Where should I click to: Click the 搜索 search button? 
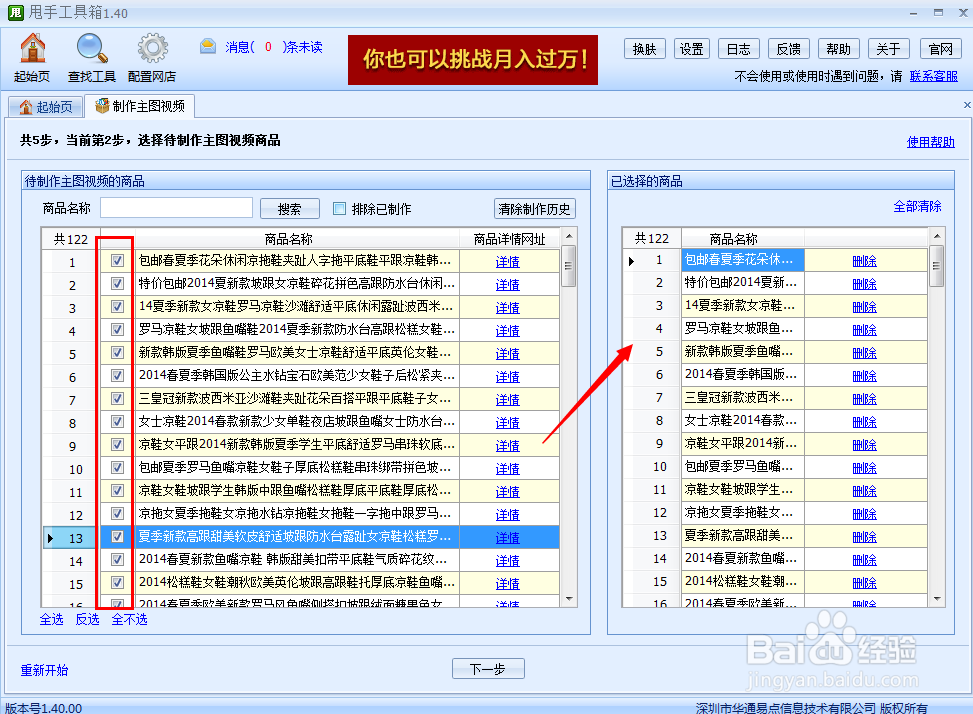289,208
